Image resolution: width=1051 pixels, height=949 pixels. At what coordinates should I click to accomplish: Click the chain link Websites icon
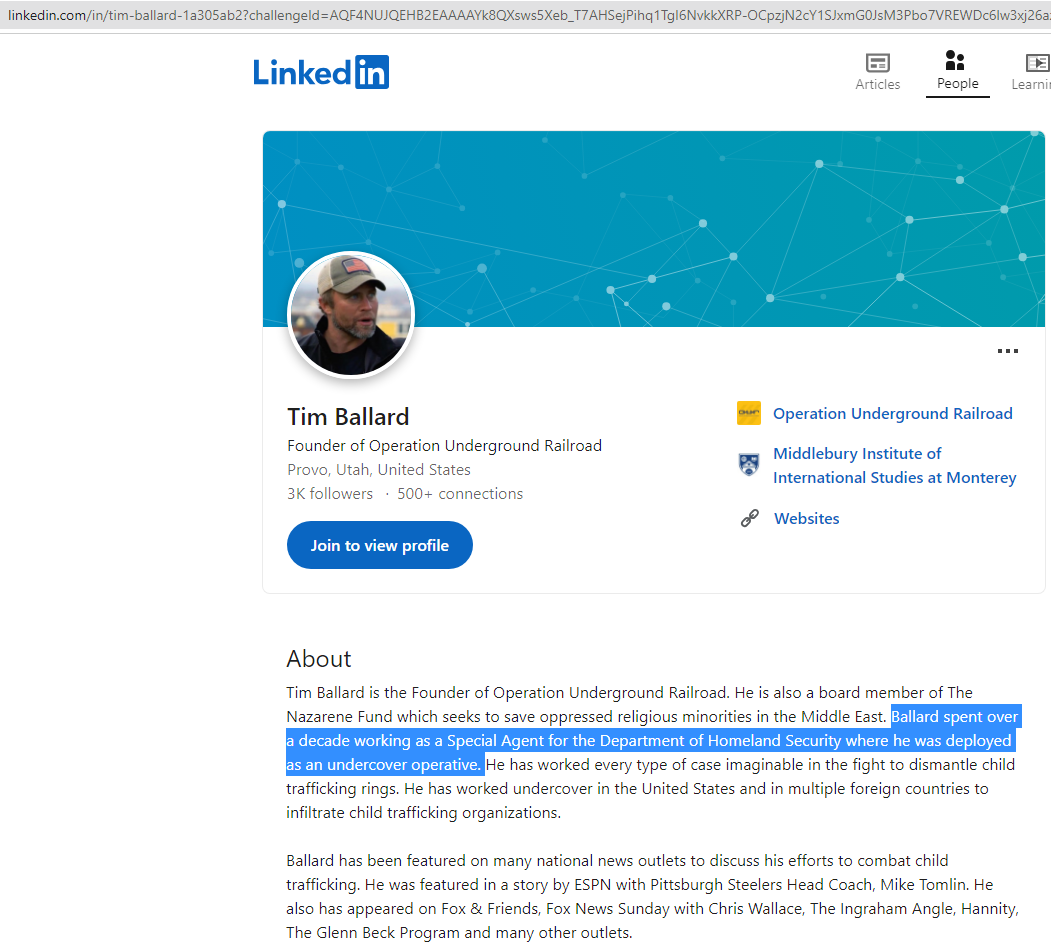click(x=749, y=518)
